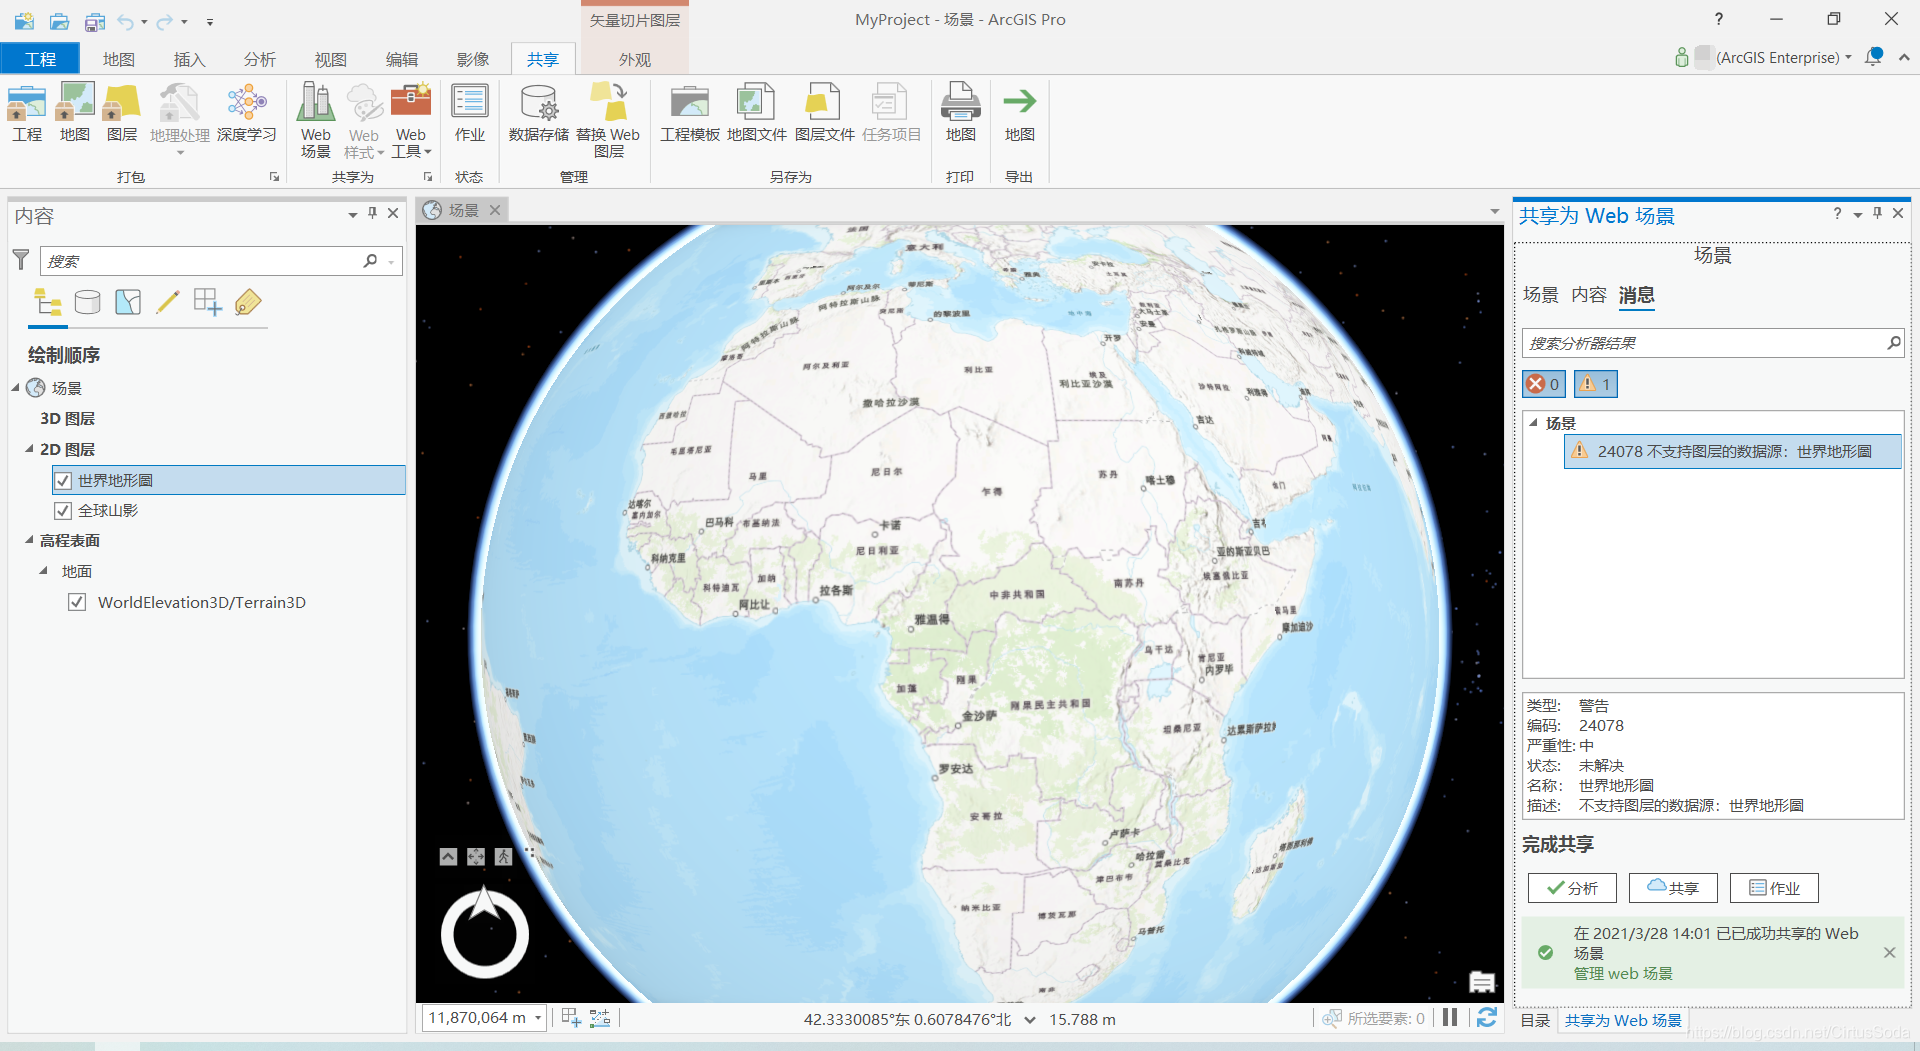This screenshot has width=1920, height=1051.
Task: Open coordinate display units dropdown arrow
Action: click(1030, 1020)
